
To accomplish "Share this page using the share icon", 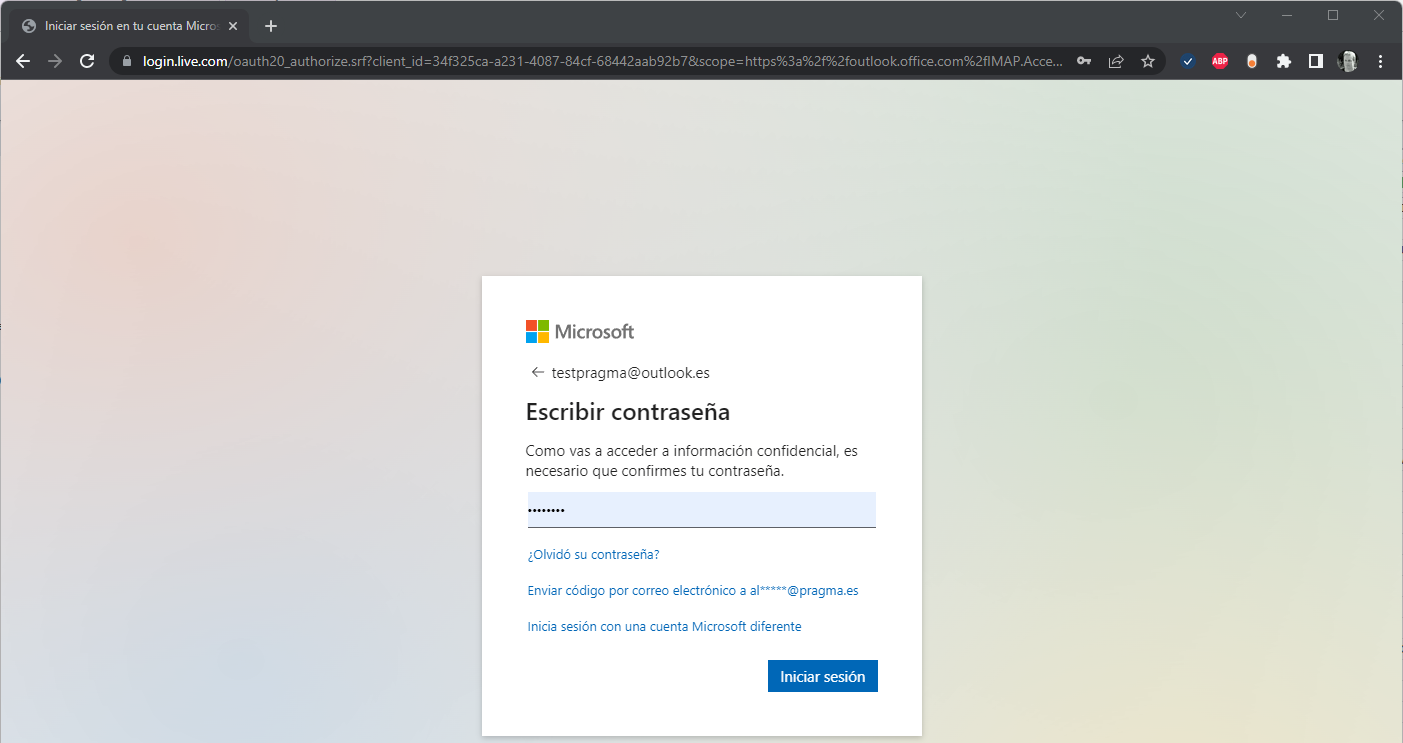I will pos(1116,61).
